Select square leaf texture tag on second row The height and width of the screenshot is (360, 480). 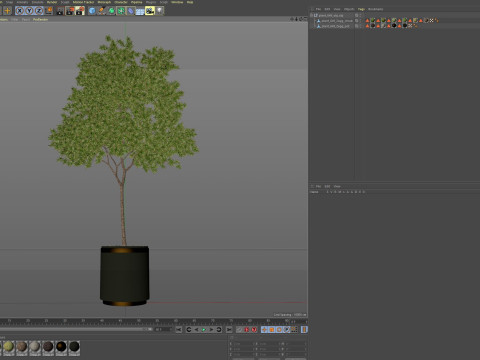click(415, 21)
